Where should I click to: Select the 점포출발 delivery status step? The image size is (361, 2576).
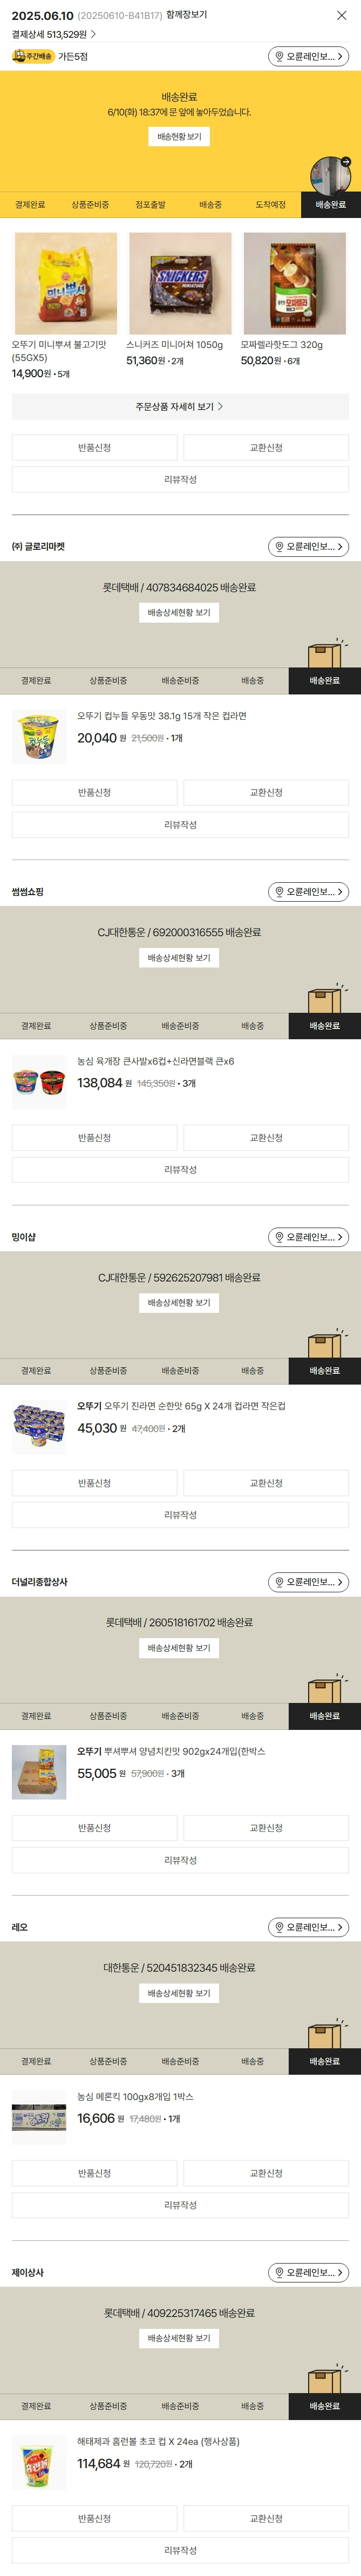pyautogui.click(x=150, y=205)
